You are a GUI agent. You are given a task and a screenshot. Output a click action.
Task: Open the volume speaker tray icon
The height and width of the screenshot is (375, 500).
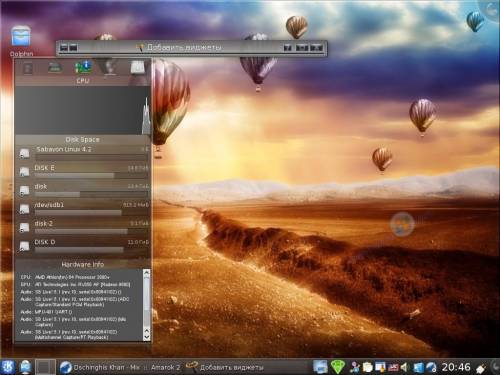point(405,367)
